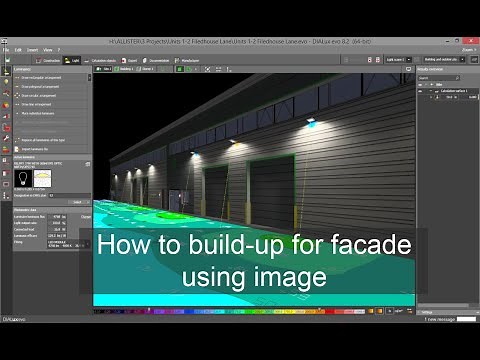The width and height of the screenshot is (480, 360).
Task: Select the red emergency lighting sidebar tool
Action: click(x=6, y=127)
